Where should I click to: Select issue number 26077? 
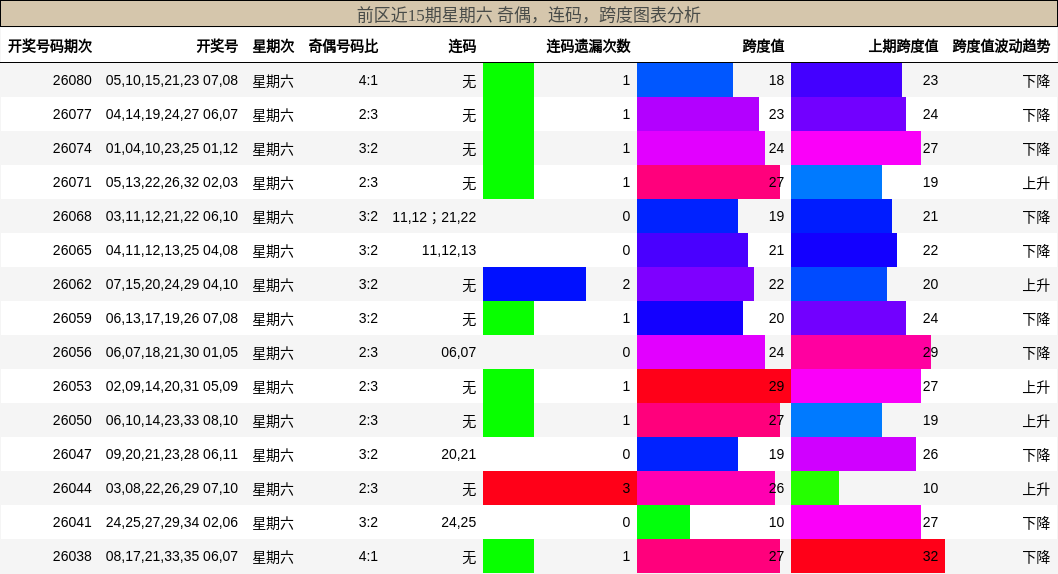coord(72,114)
